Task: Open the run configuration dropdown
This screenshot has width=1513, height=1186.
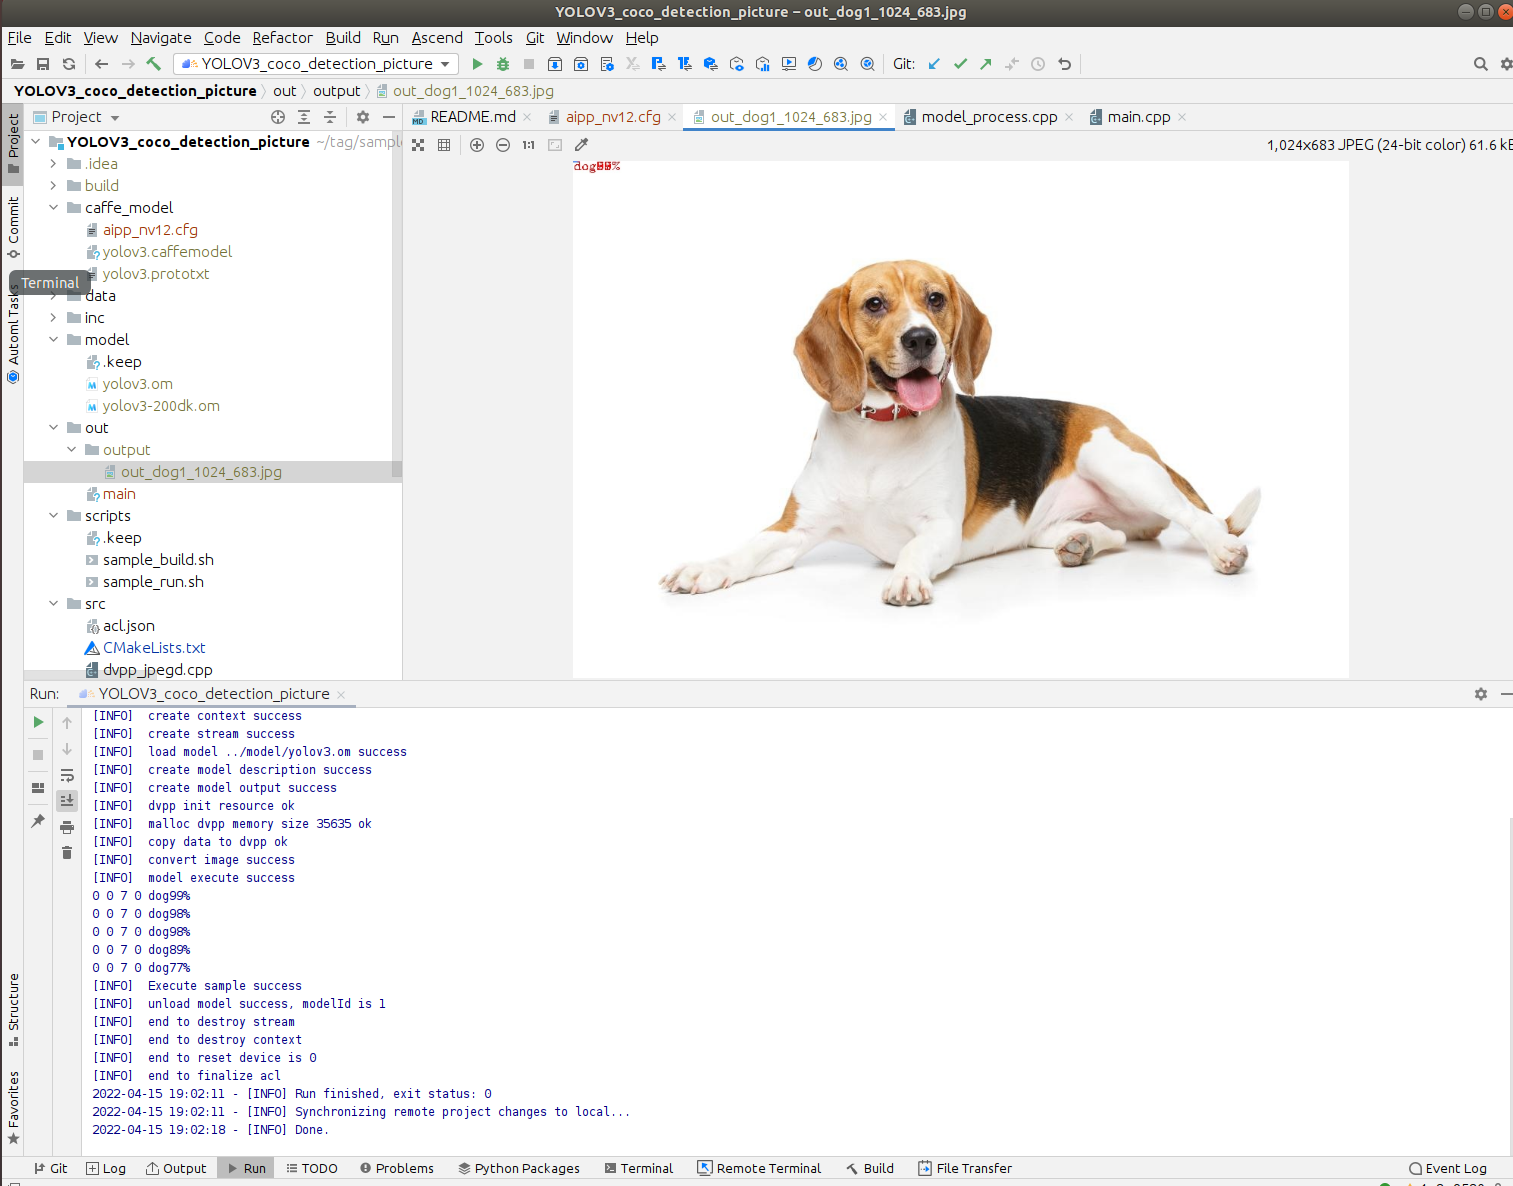Action: coord(316,64)
